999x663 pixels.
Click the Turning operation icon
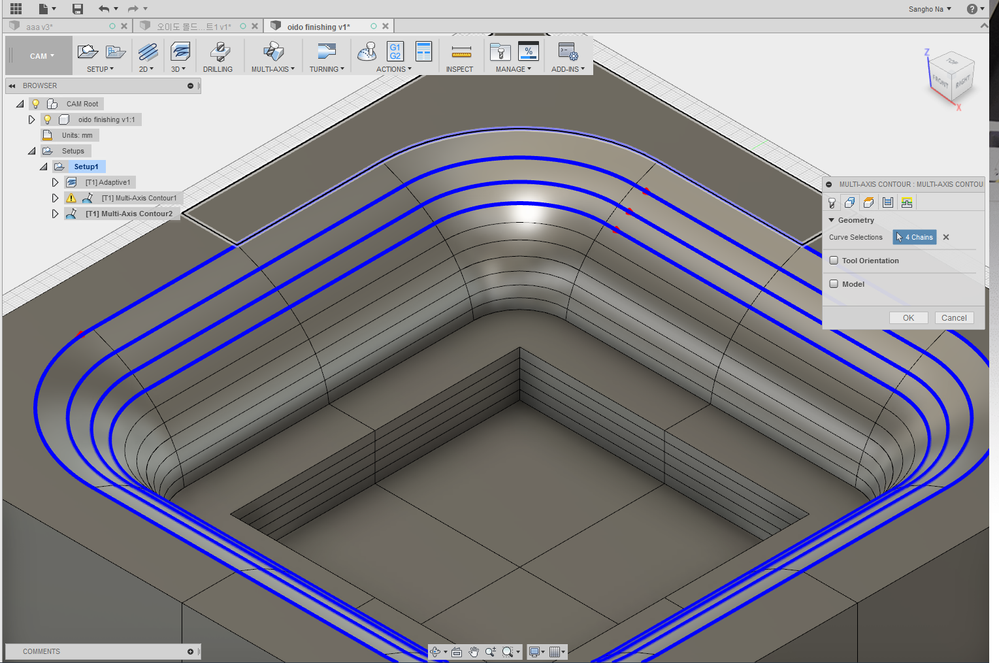326,52
